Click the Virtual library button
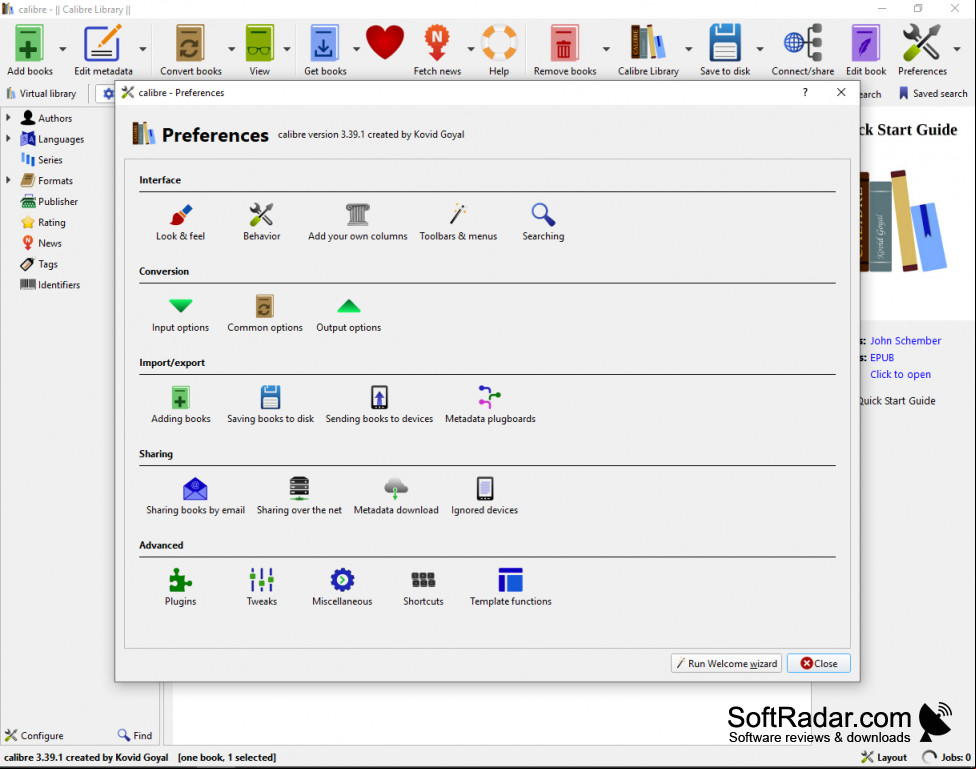 point(41,93)
